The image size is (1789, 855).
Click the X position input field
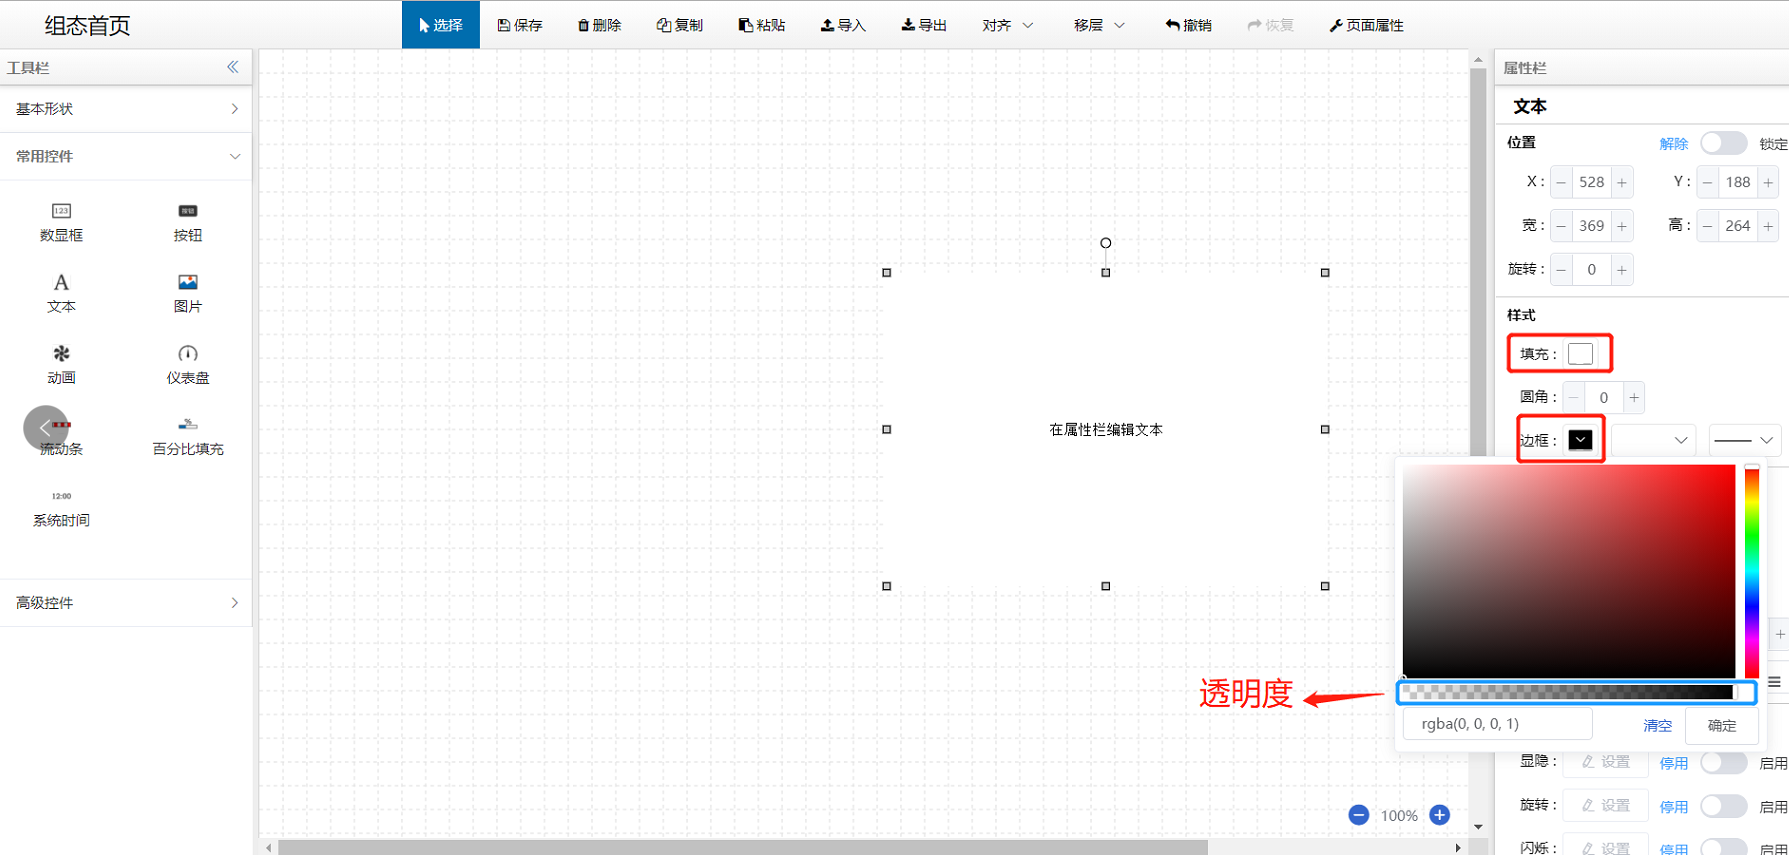tap(1591, 182)
